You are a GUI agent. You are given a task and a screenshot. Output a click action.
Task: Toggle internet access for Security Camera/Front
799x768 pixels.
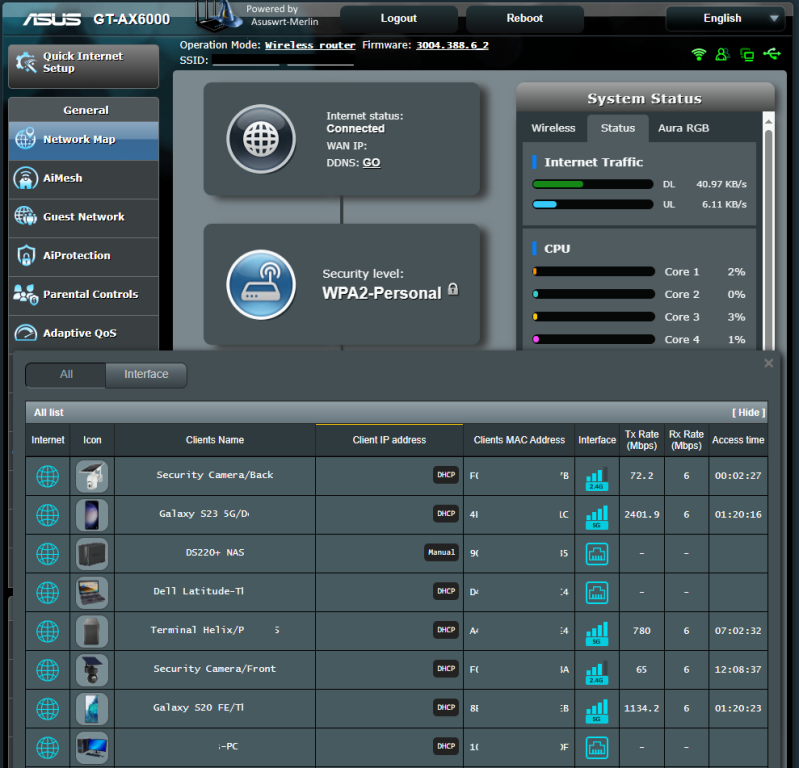point(47,670)
